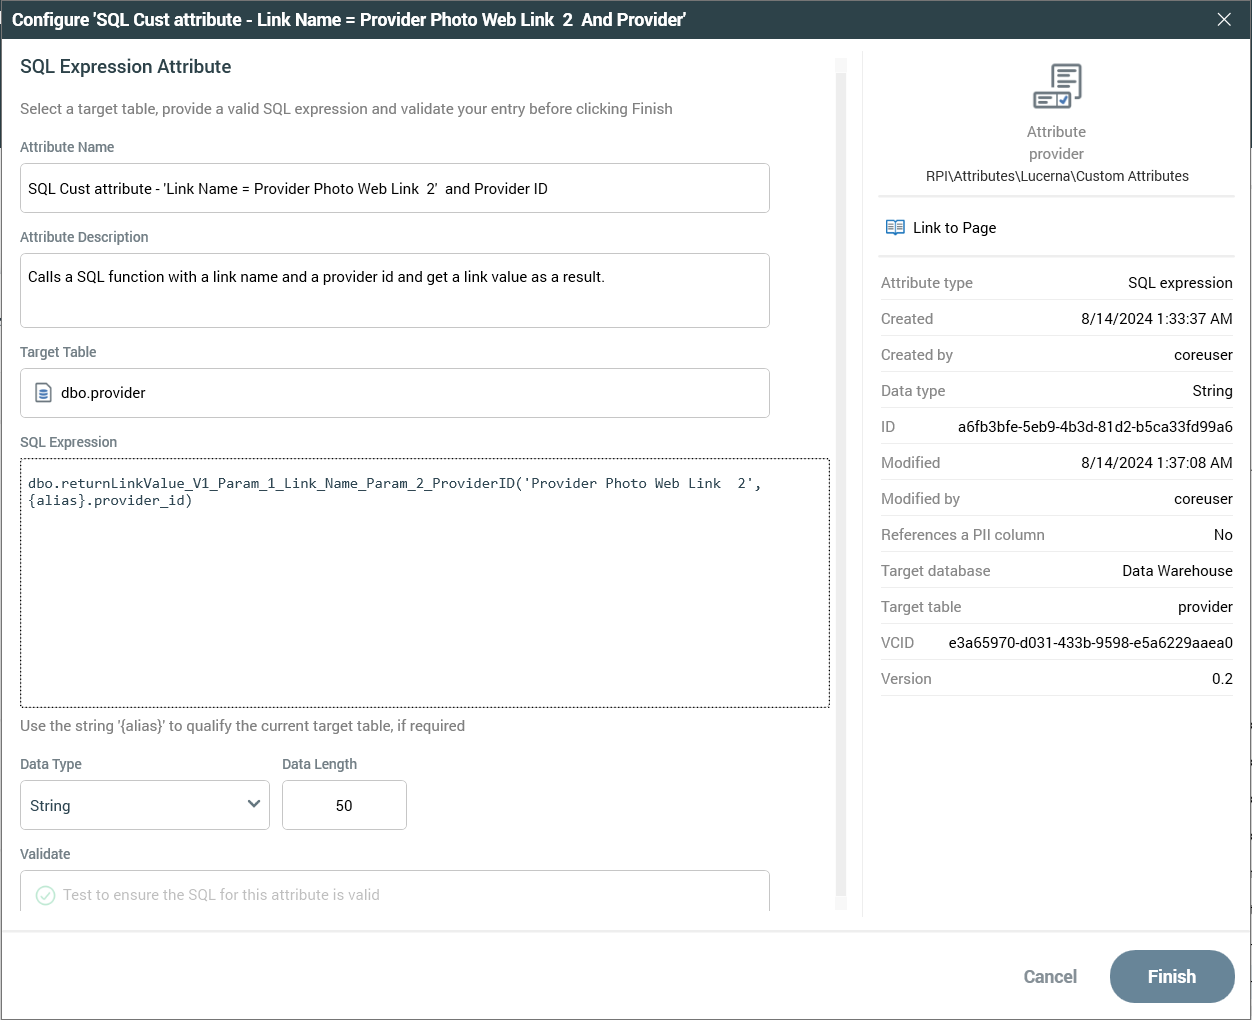Click the Data Length field showing 50

344,805
